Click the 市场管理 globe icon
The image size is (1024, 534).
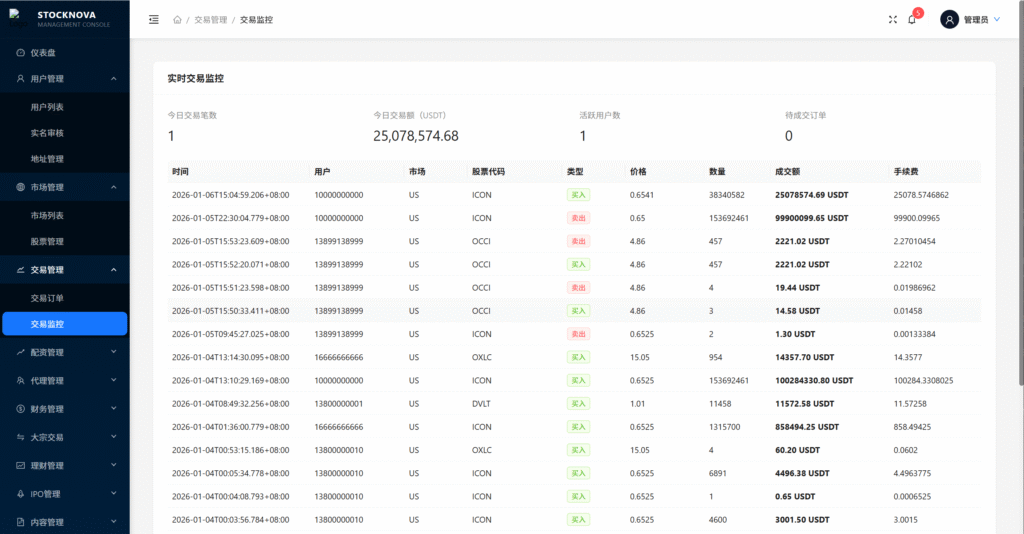pos(21,187)
